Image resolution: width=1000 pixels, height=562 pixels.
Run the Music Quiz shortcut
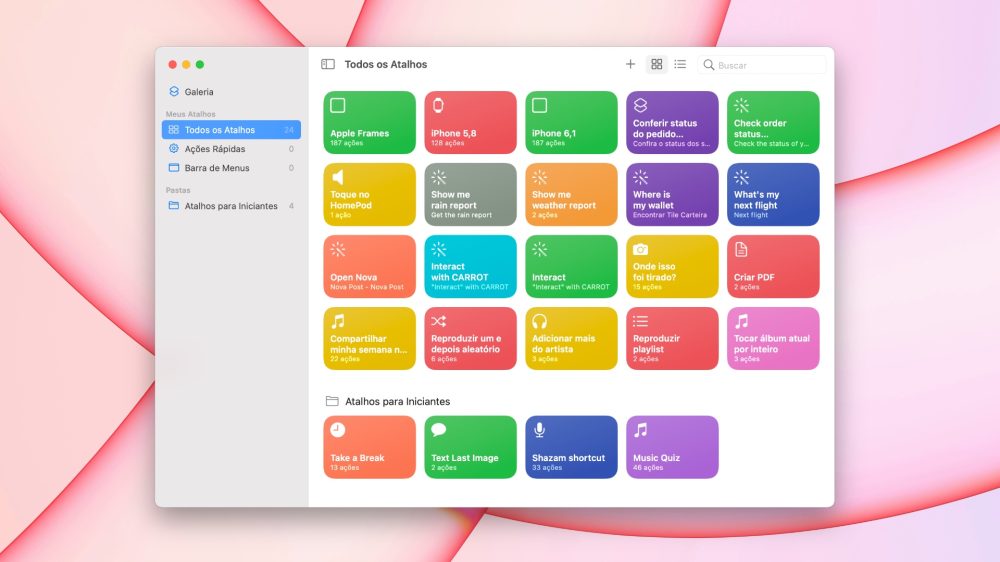[x=672, y=447]
